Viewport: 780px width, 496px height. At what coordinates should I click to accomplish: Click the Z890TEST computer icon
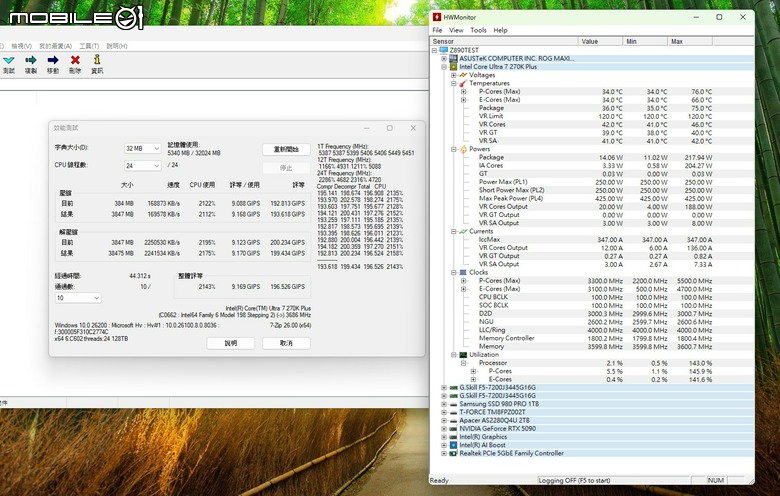pos(444,50)
